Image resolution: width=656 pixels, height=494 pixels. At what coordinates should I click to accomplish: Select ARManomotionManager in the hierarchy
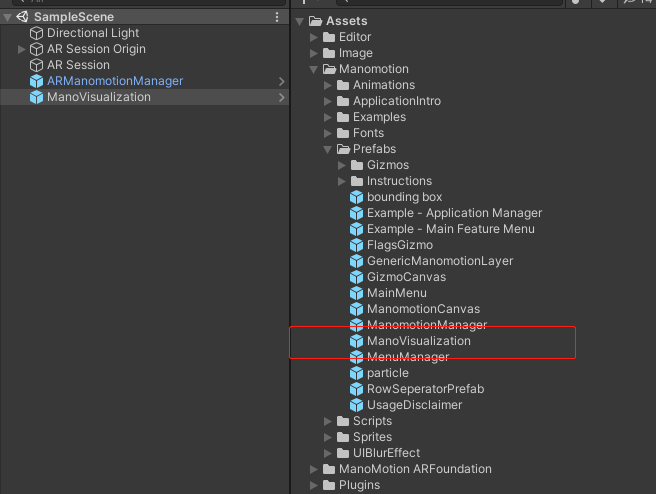[115, 81]
